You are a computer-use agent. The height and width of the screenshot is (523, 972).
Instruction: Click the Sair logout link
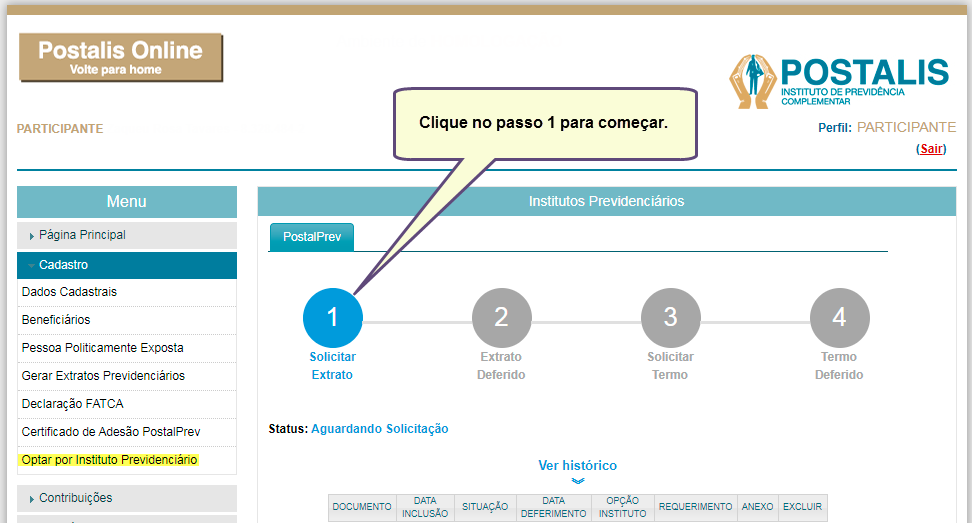coord(931,149)
